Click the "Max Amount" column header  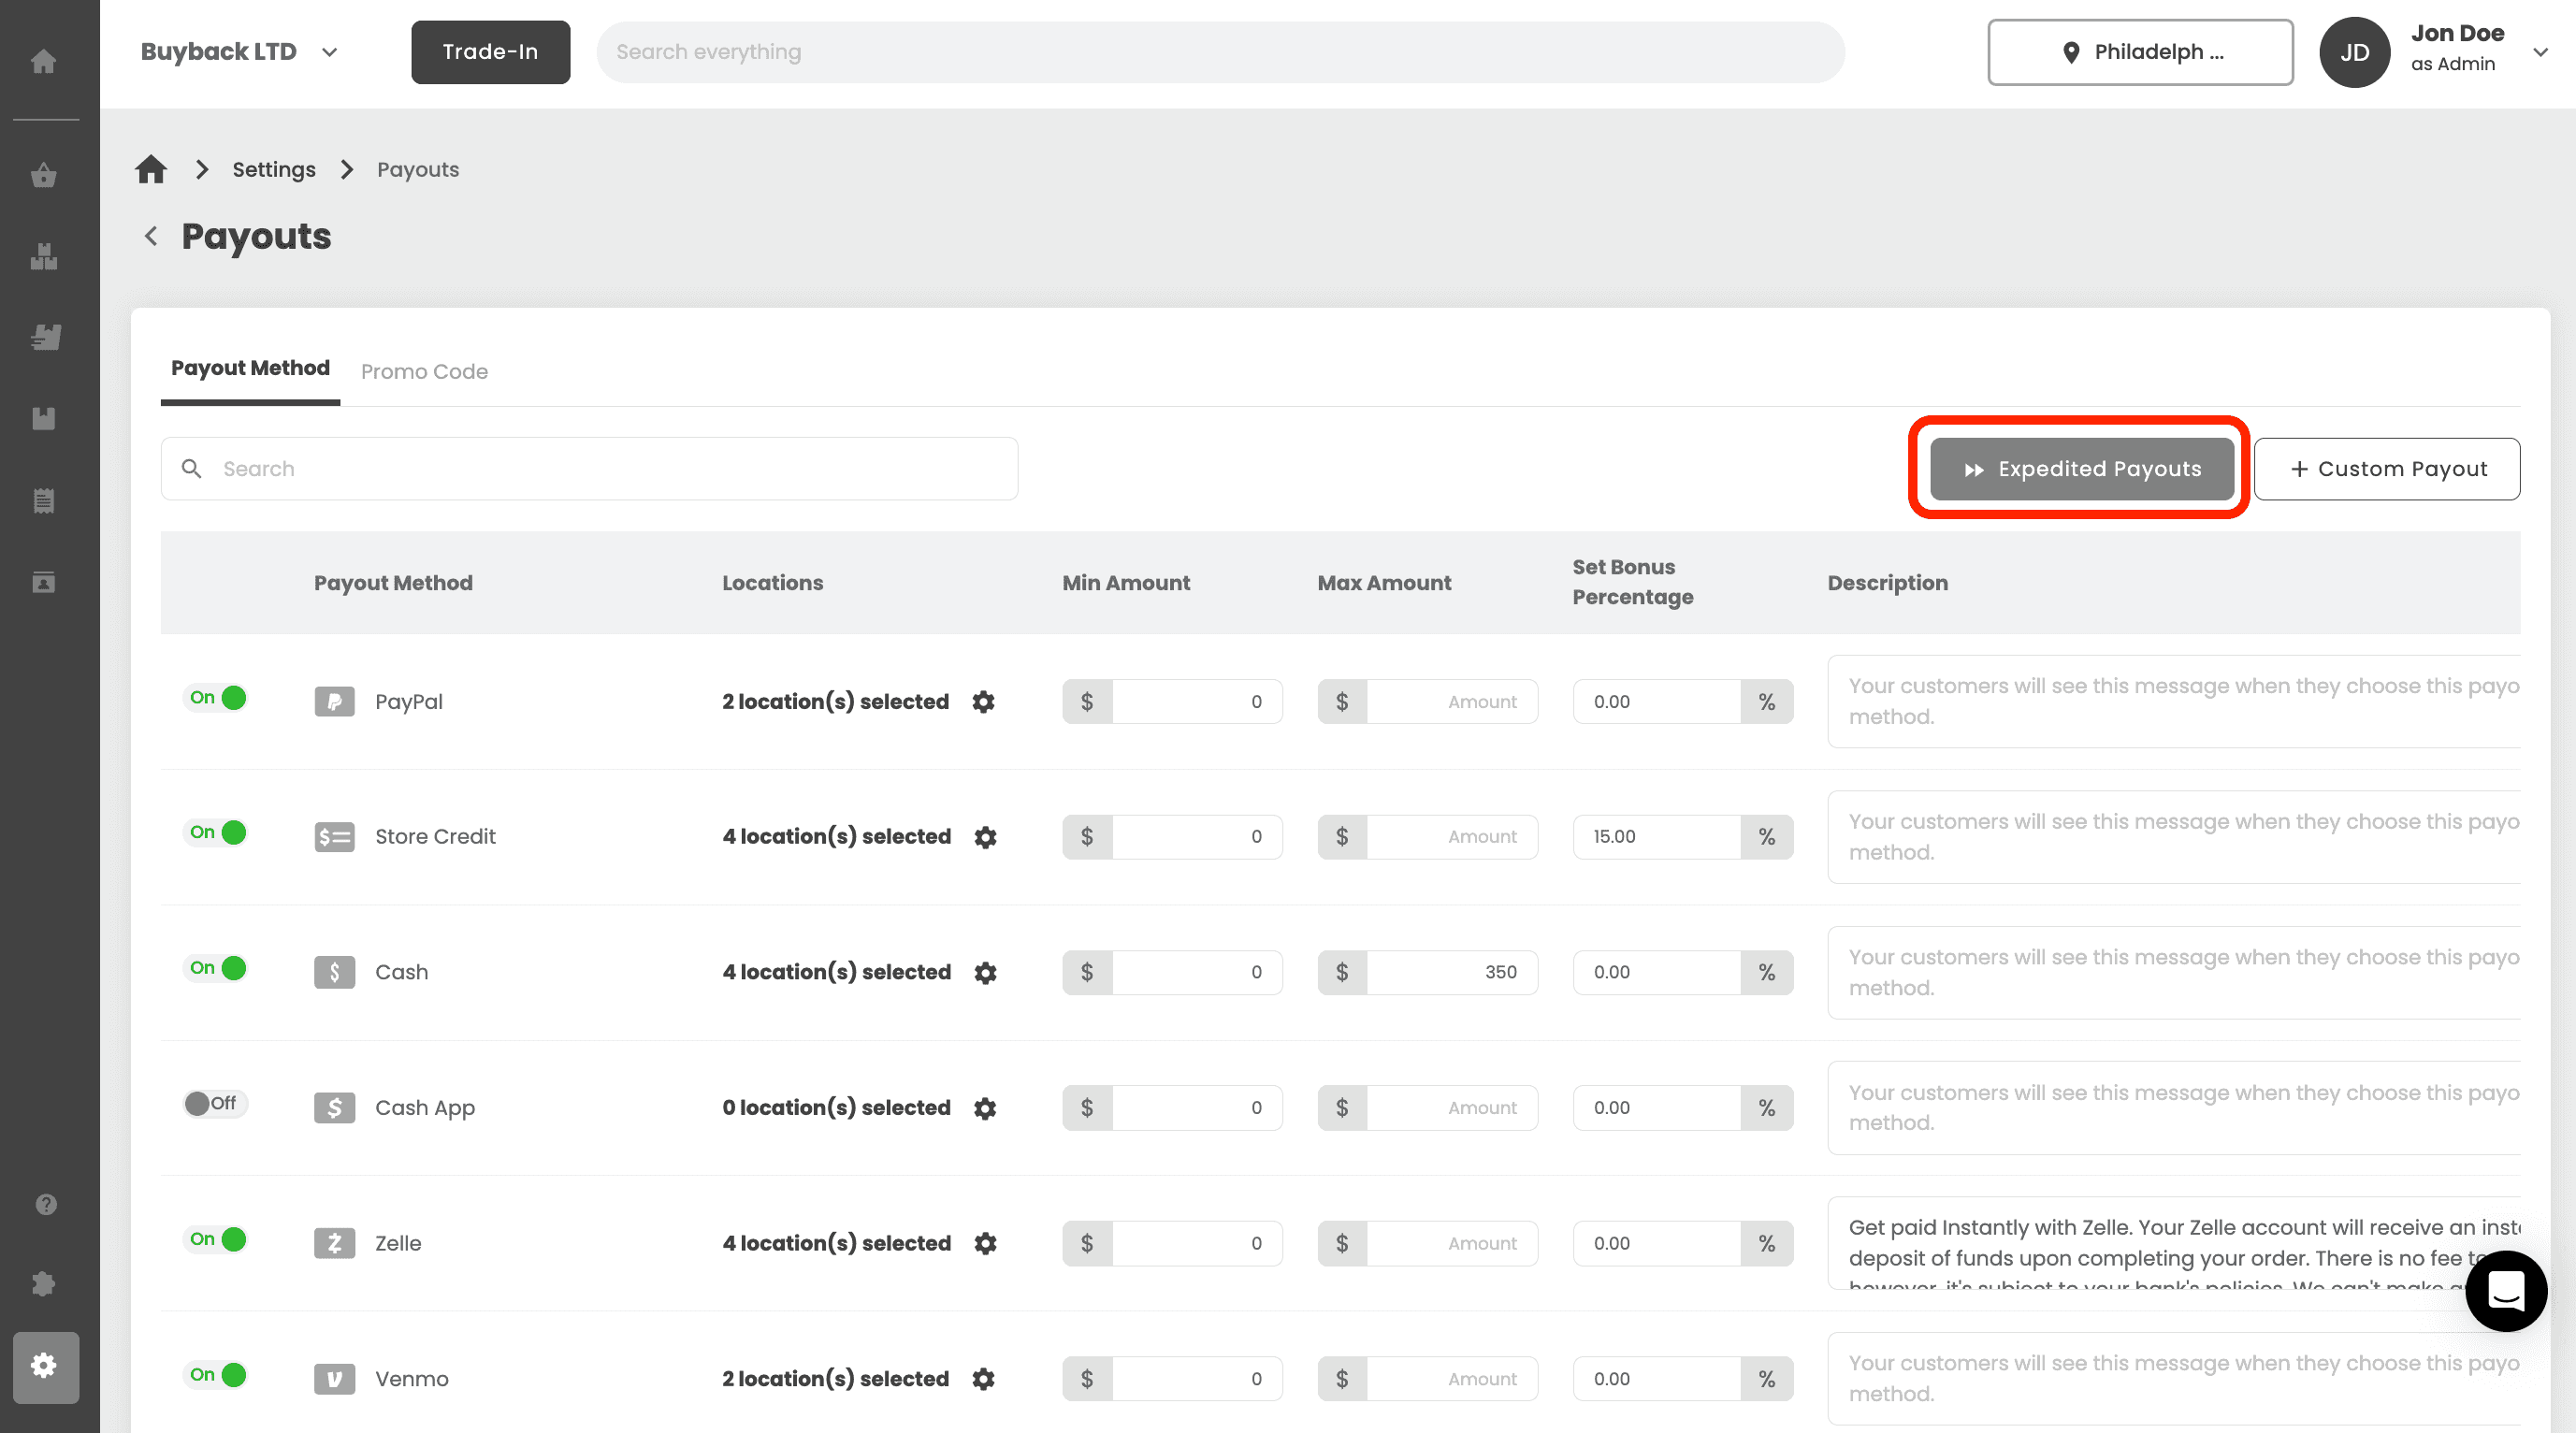[x=1384, y=583]
